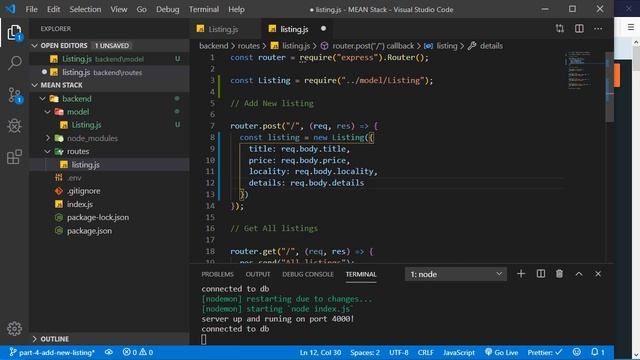Open the Manage gear icon
The height and width of the screenshot is (360, 640).
[x=14, y=328]
